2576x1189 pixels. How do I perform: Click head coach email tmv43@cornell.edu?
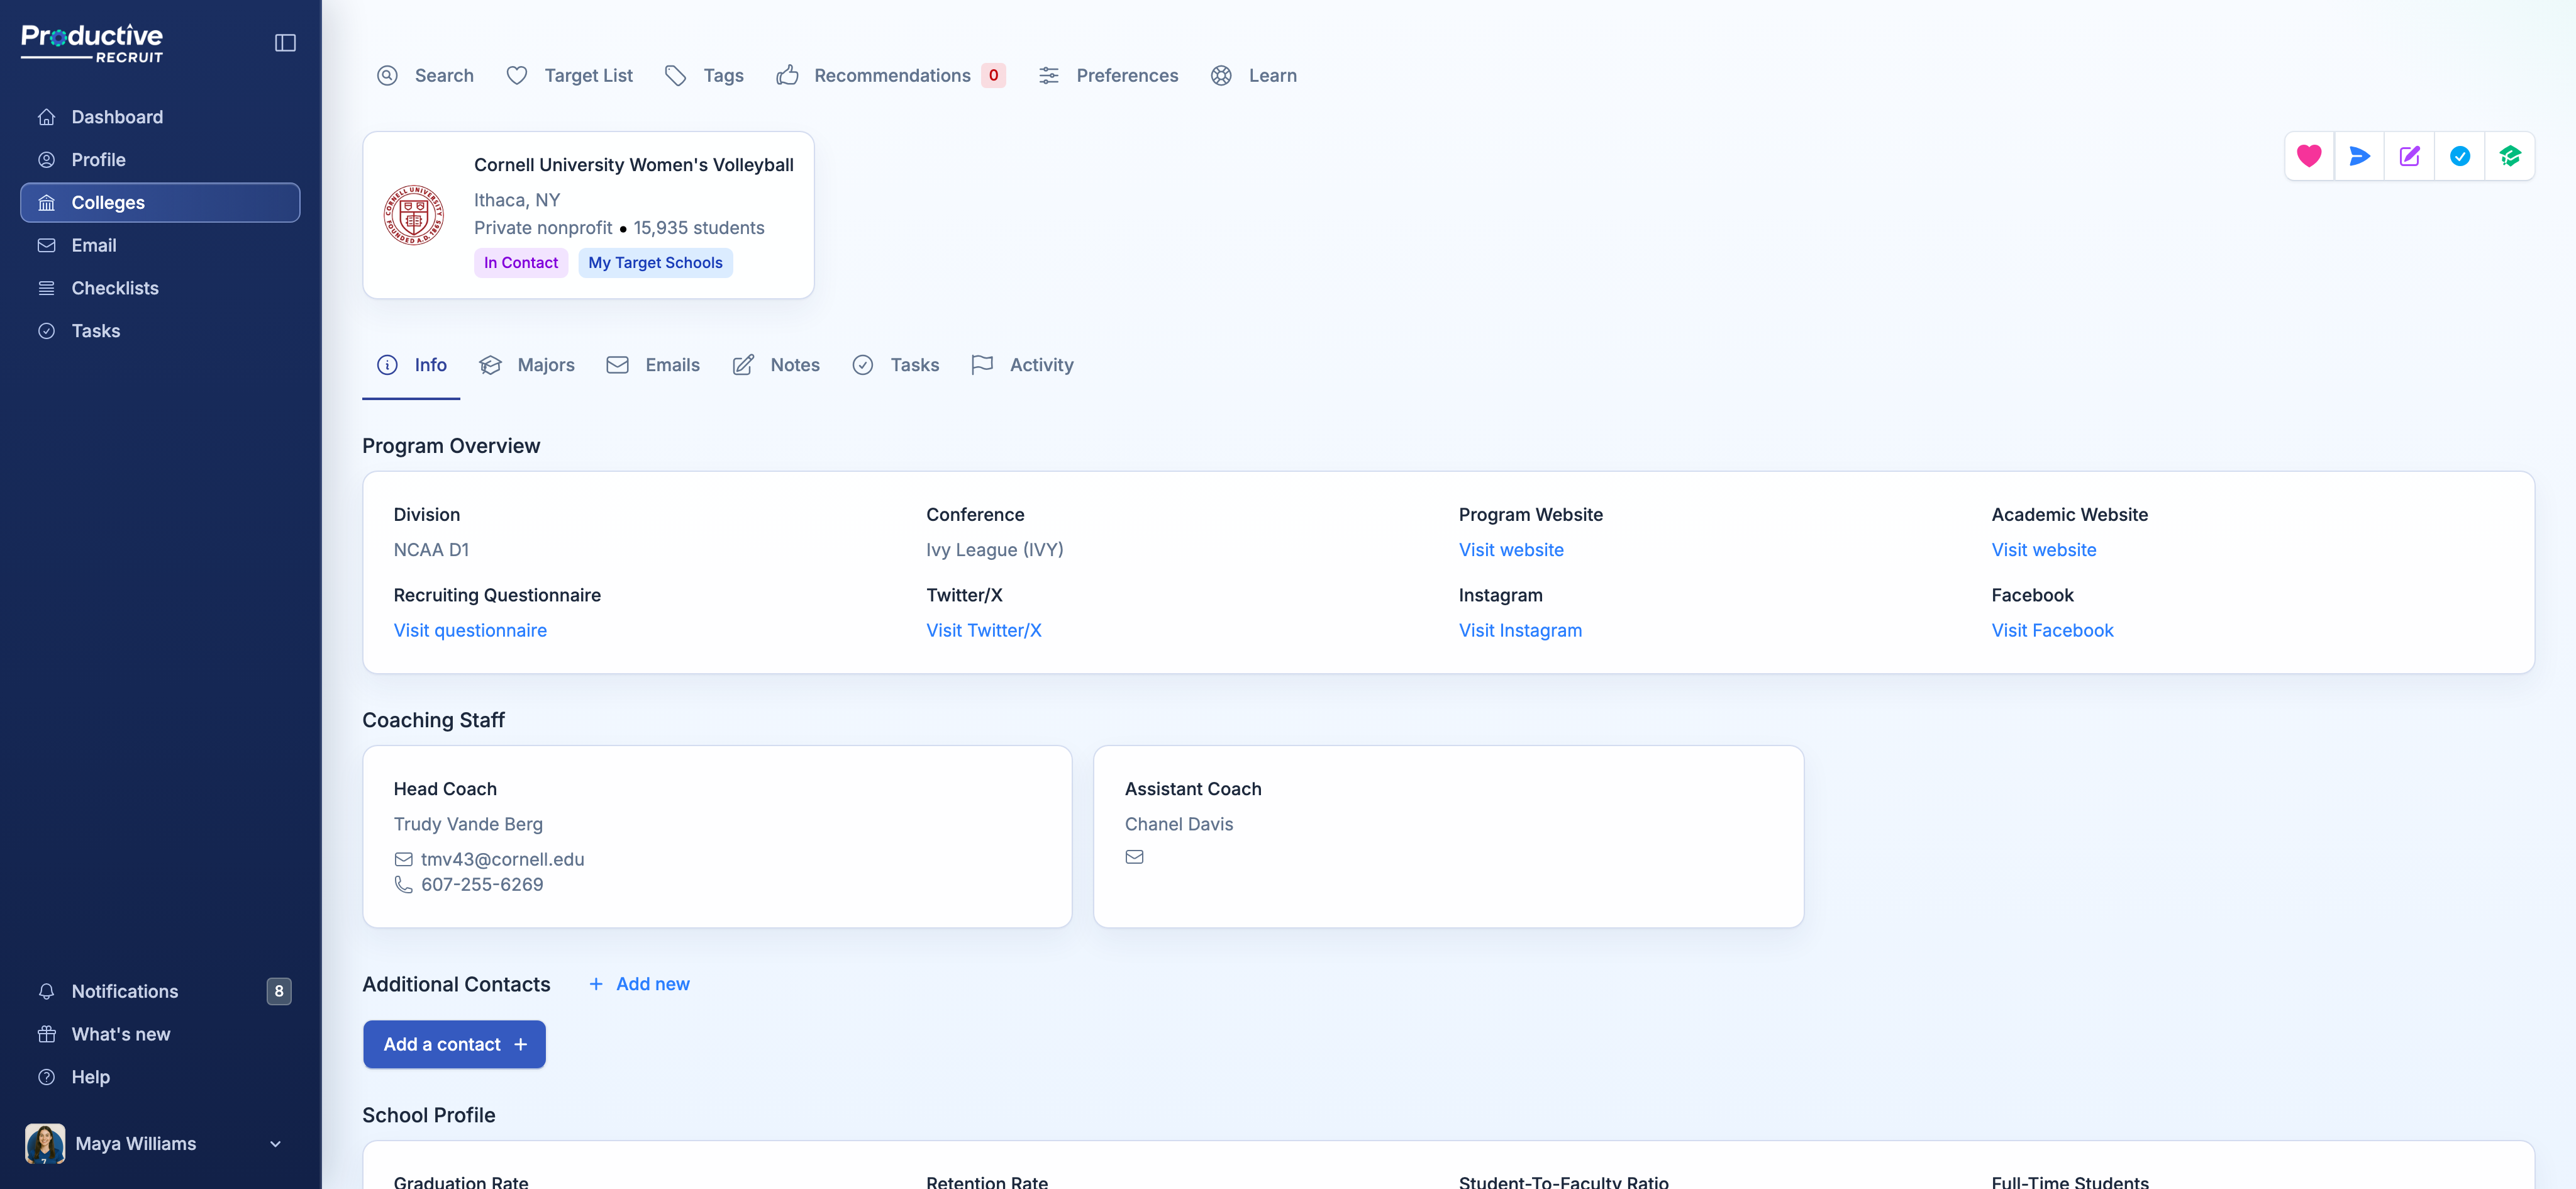pyautogui.click(x=502, y=859)
